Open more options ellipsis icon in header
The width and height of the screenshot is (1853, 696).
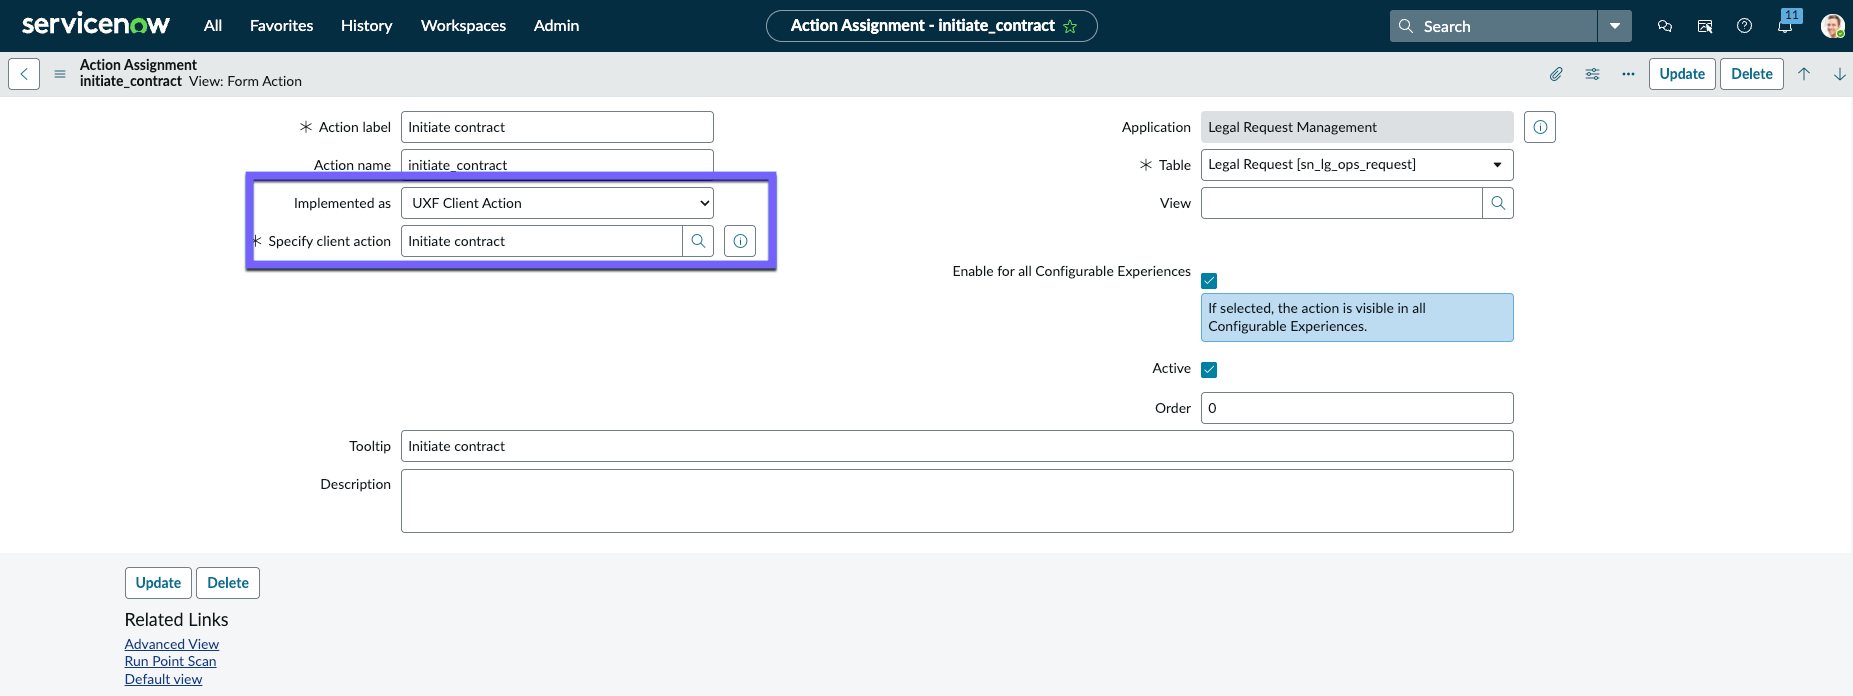(1628, 74)
